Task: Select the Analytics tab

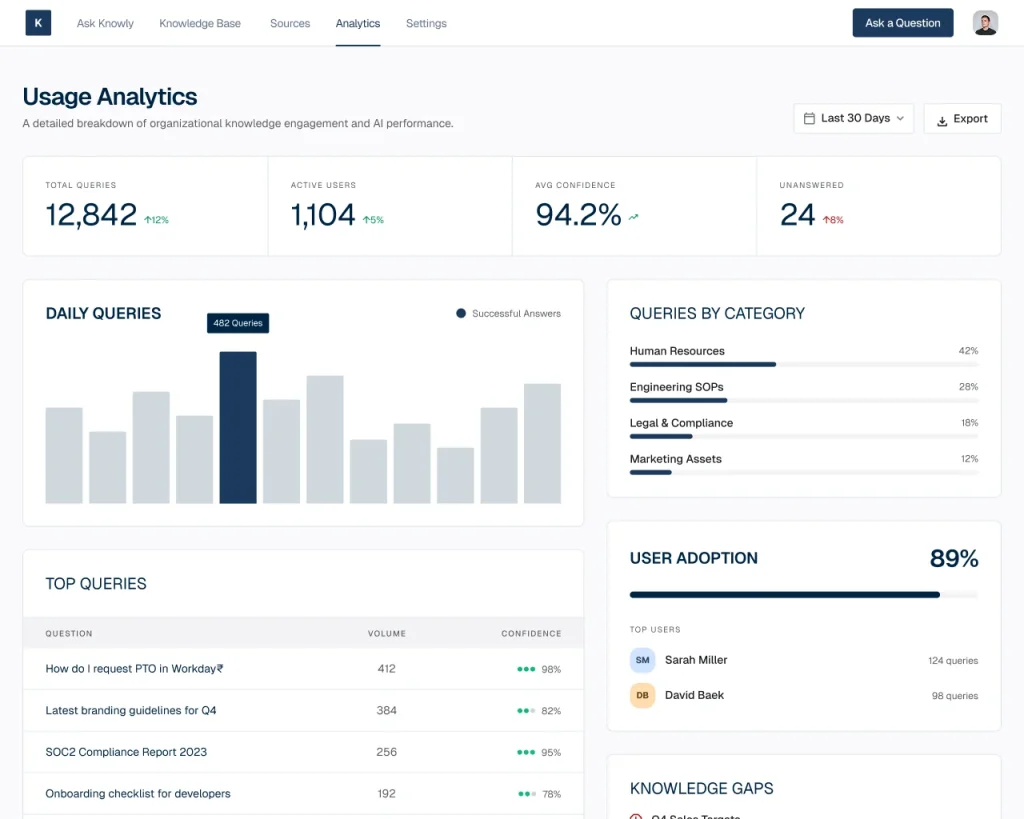Action: coord(358,24)
